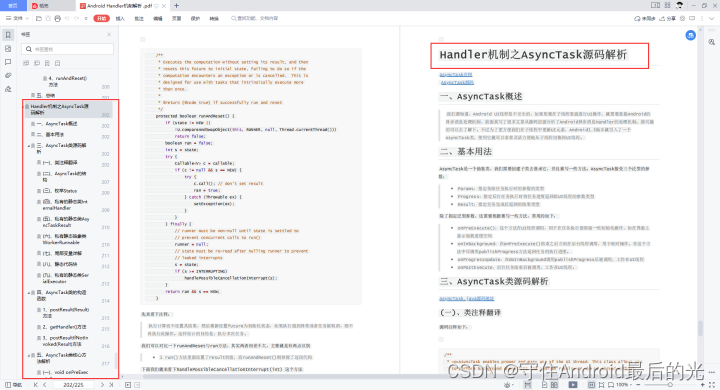Screen dimensions: 720x390
Task: Select the 保护 ribbon tab
Action: pyautogui.click(x=195, y=18)
